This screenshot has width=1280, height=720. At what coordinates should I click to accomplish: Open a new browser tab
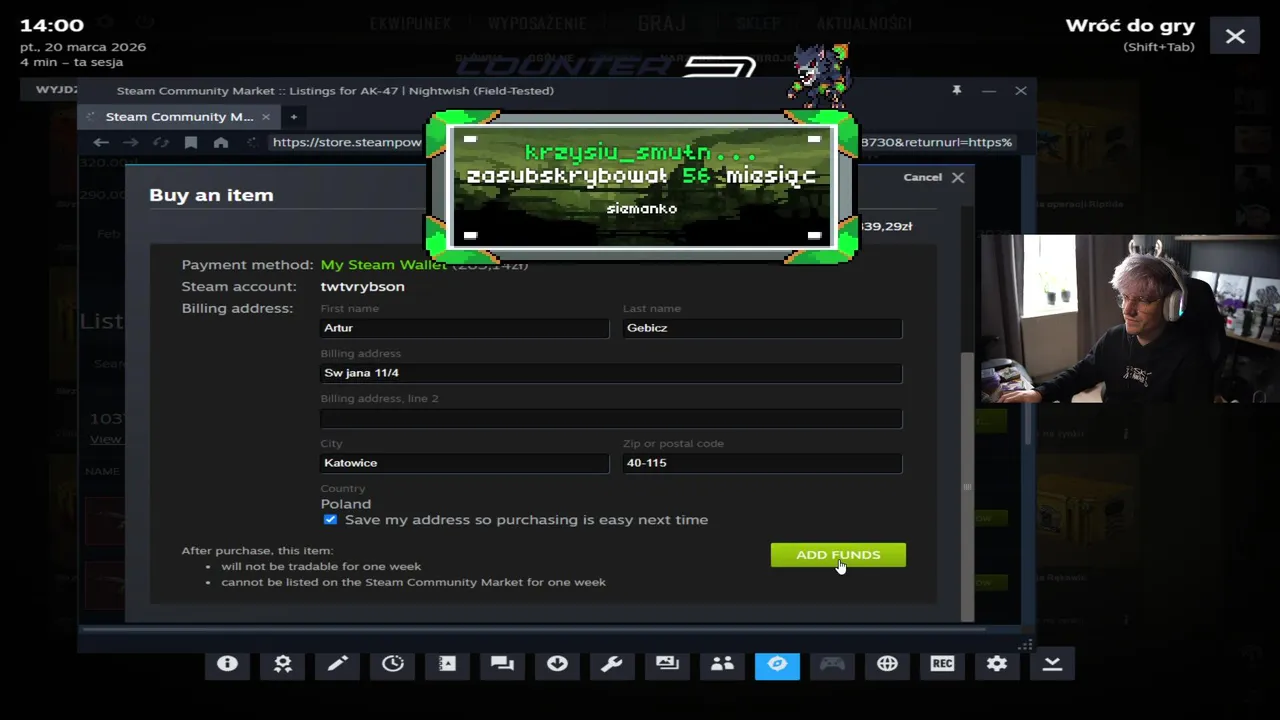[294, 117]
